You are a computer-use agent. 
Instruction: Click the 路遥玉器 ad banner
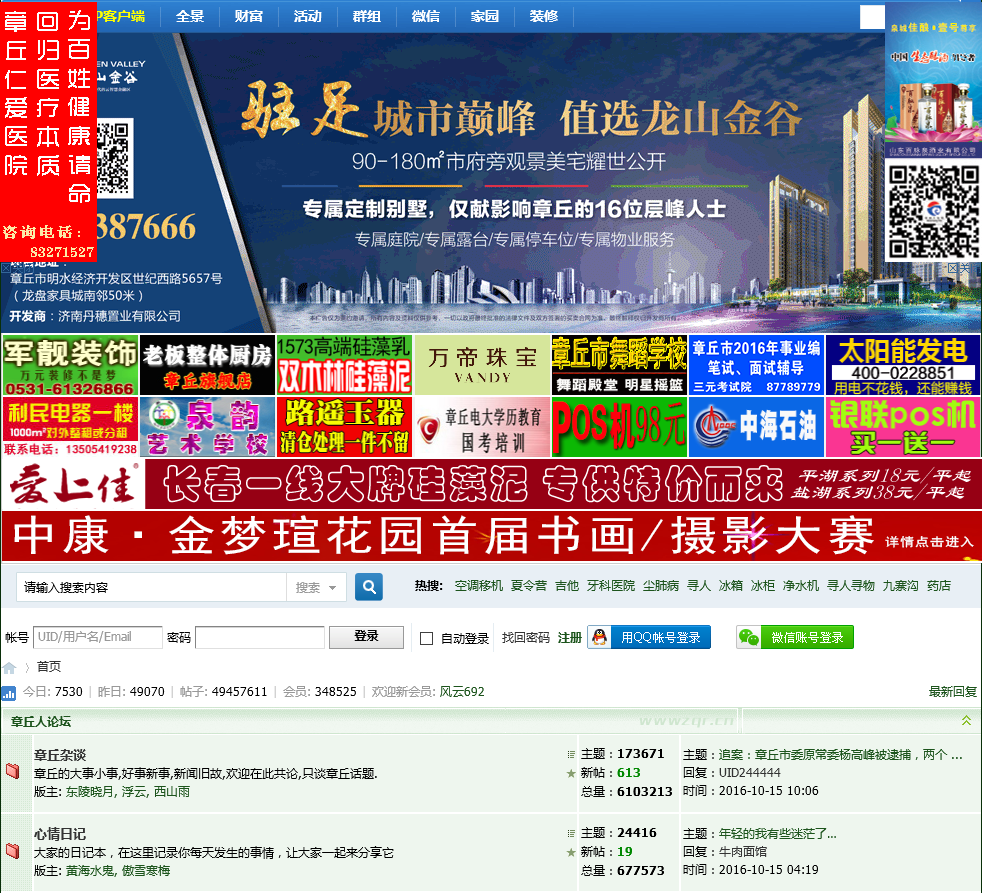point(344,427)
